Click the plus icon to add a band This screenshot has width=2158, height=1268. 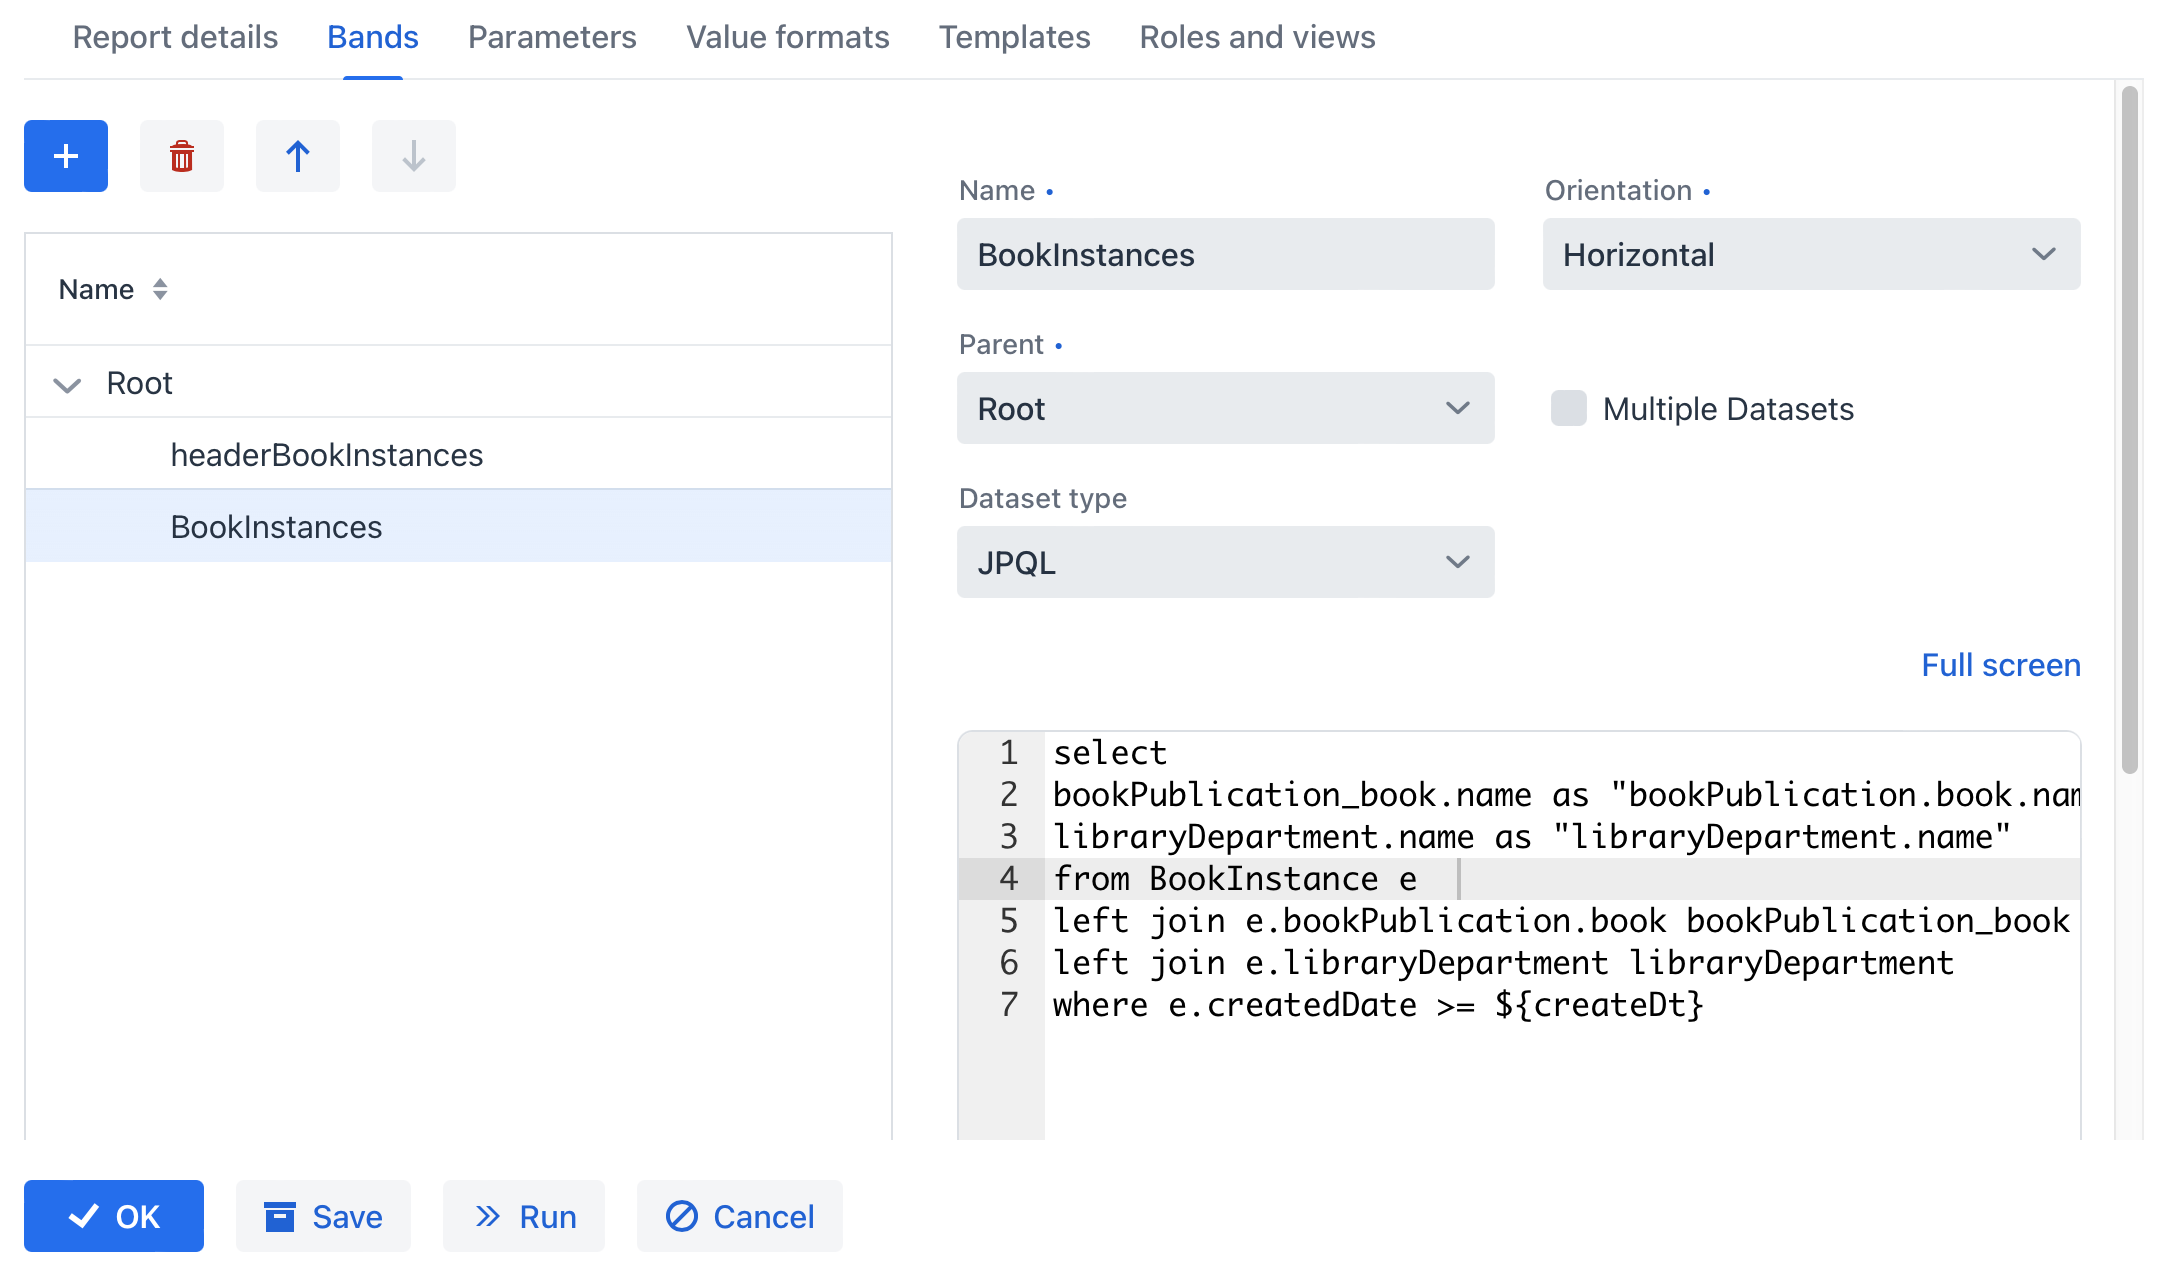pyautogui.click(x=66, y=156)
